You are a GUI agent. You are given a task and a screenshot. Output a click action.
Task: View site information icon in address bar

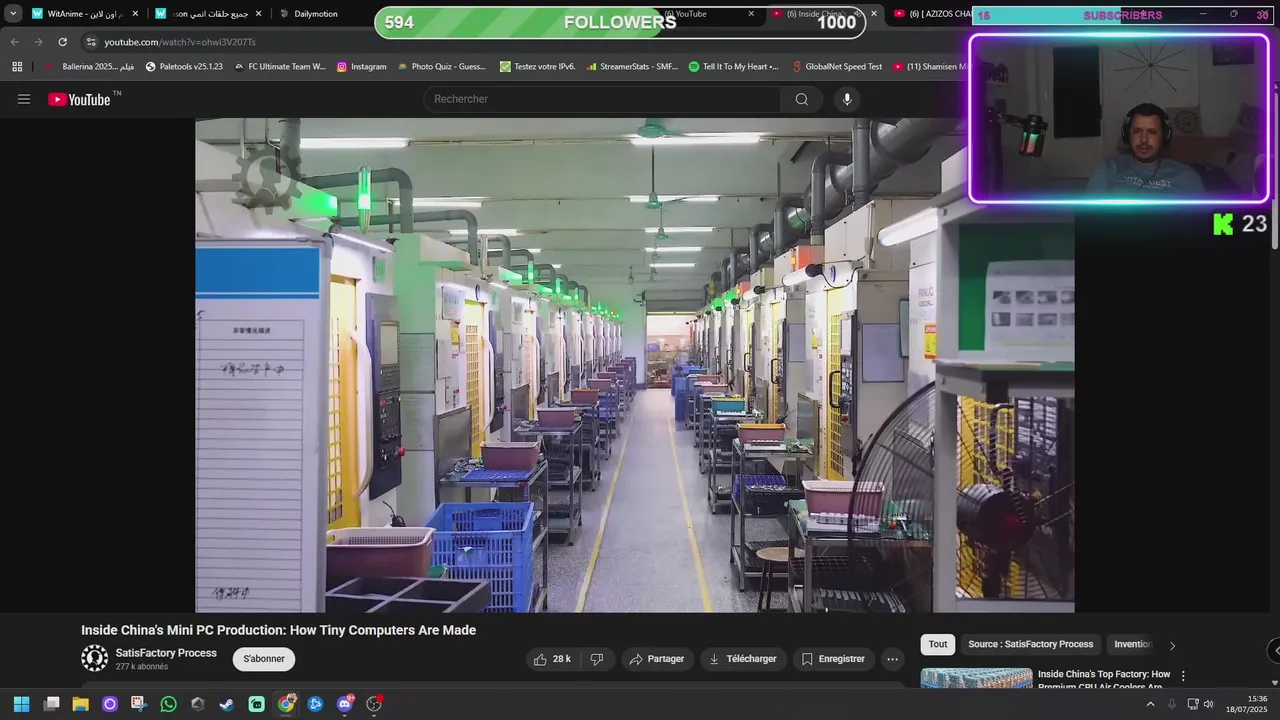91,42
